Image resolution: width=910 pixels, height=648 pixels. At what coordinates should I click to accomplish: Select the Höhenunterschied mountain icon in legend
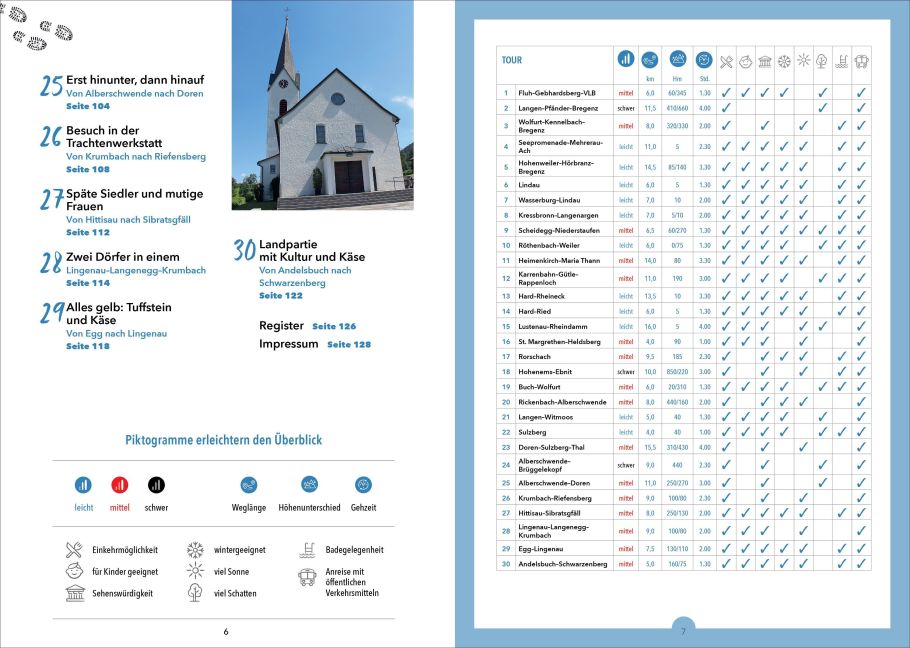click(x=309, y=485)
